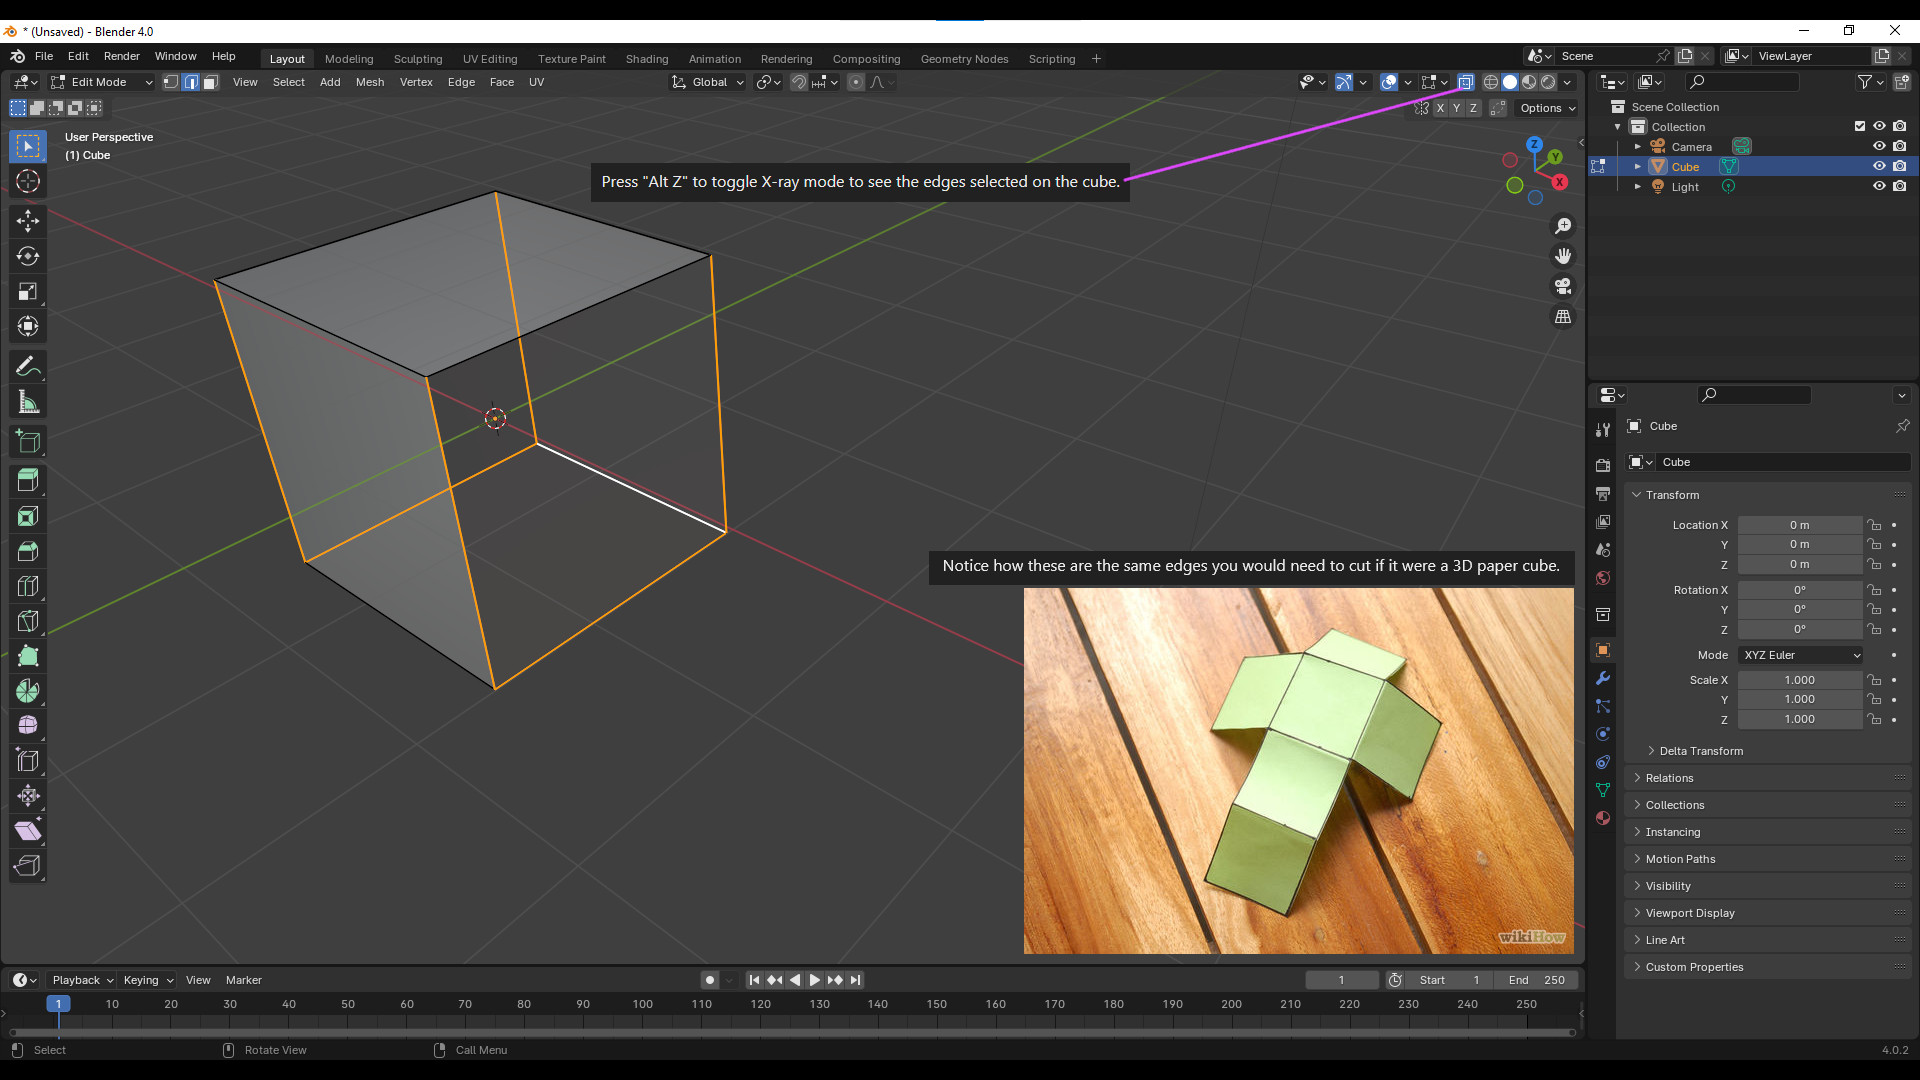The image size is (1920, 1080).
Task: Click the Pan view hand icon
Action: pyautogui.click(x=1563, y=256)
